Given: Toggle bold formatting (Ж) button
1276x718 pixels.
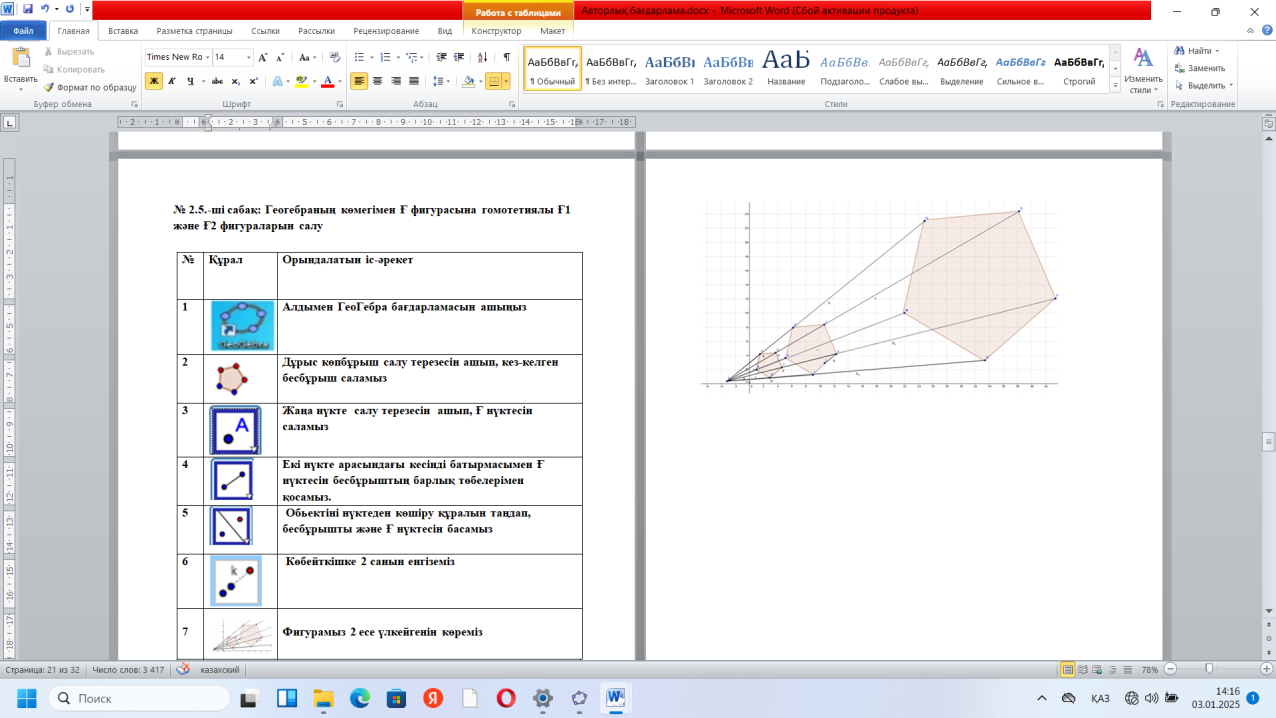Looking at the screenshot, I should (154, 81).
